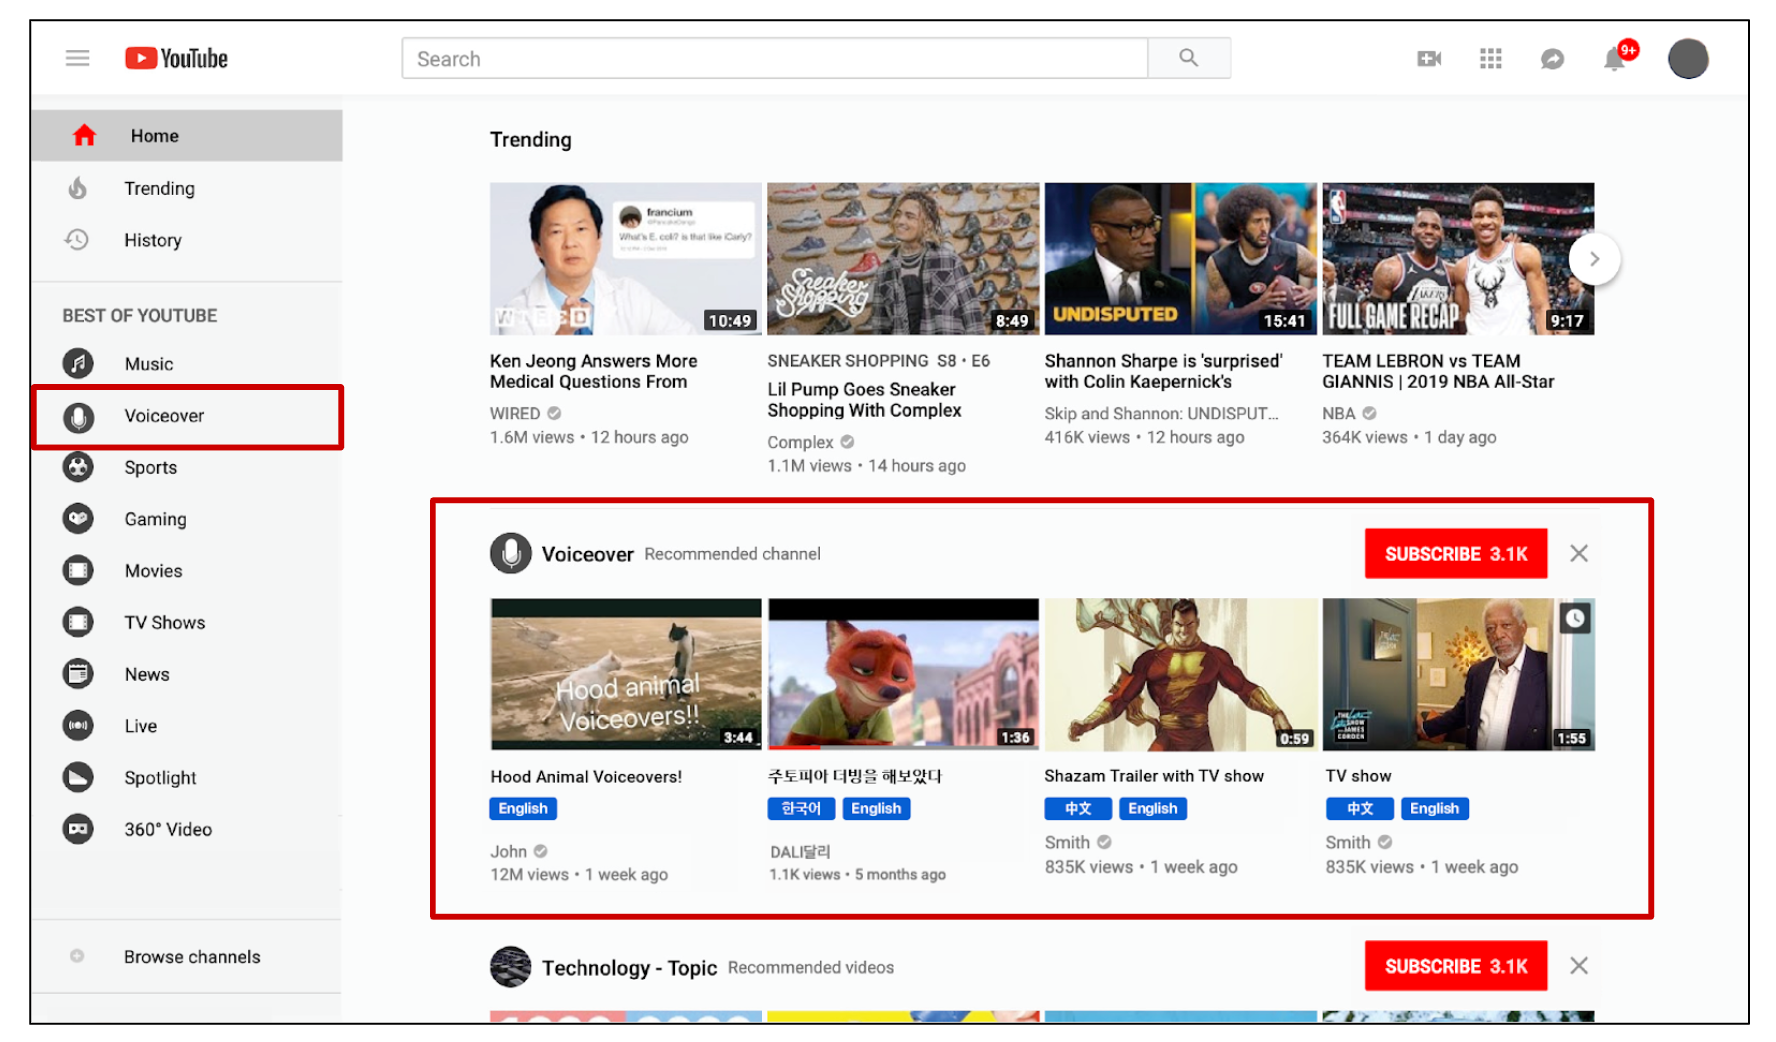Click English tag under TV show video
The width and height of the screenshot is (1776, 1042).
pos(1434,808)
